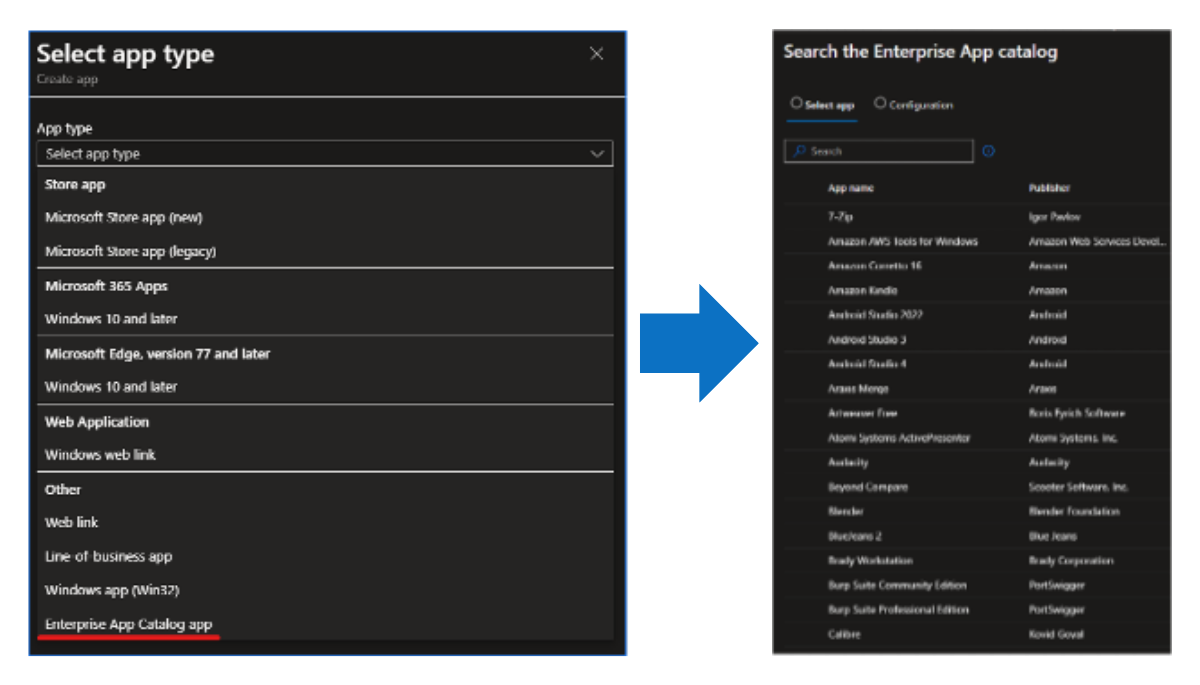Select Android Studio 4 row
The width and height of the screenshot is (1200, 685).
tap(977, 364)
